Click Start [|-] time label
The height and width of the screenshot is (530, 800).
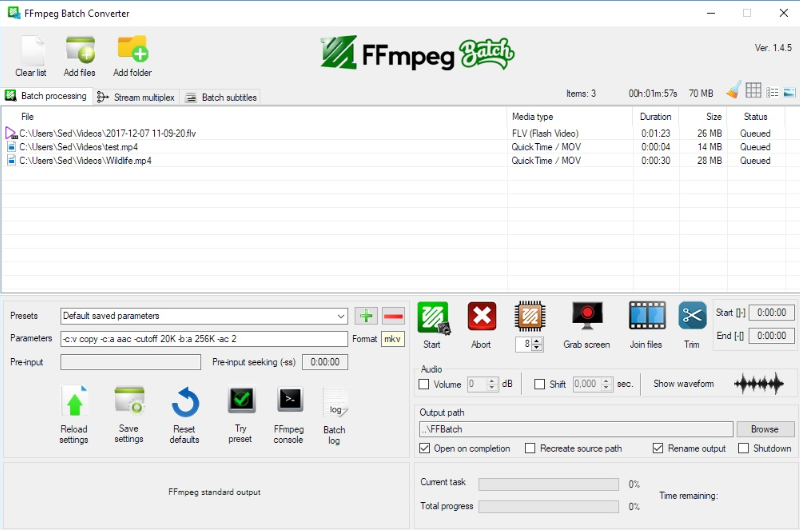click(730, 312)
